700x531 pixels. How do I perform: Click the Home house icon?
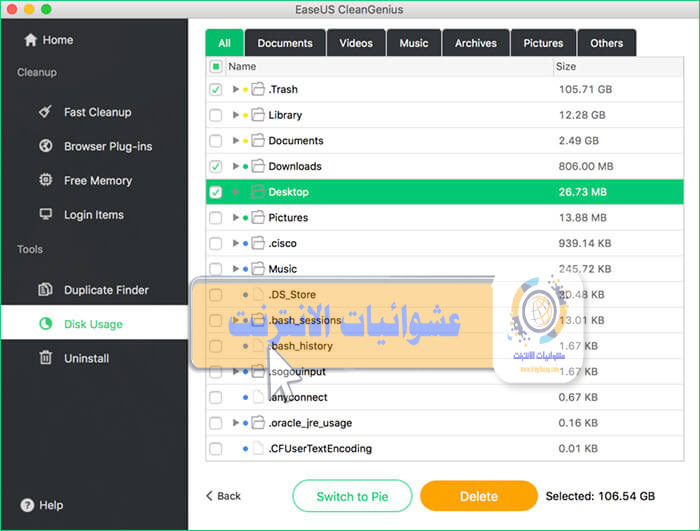point(30,40)
